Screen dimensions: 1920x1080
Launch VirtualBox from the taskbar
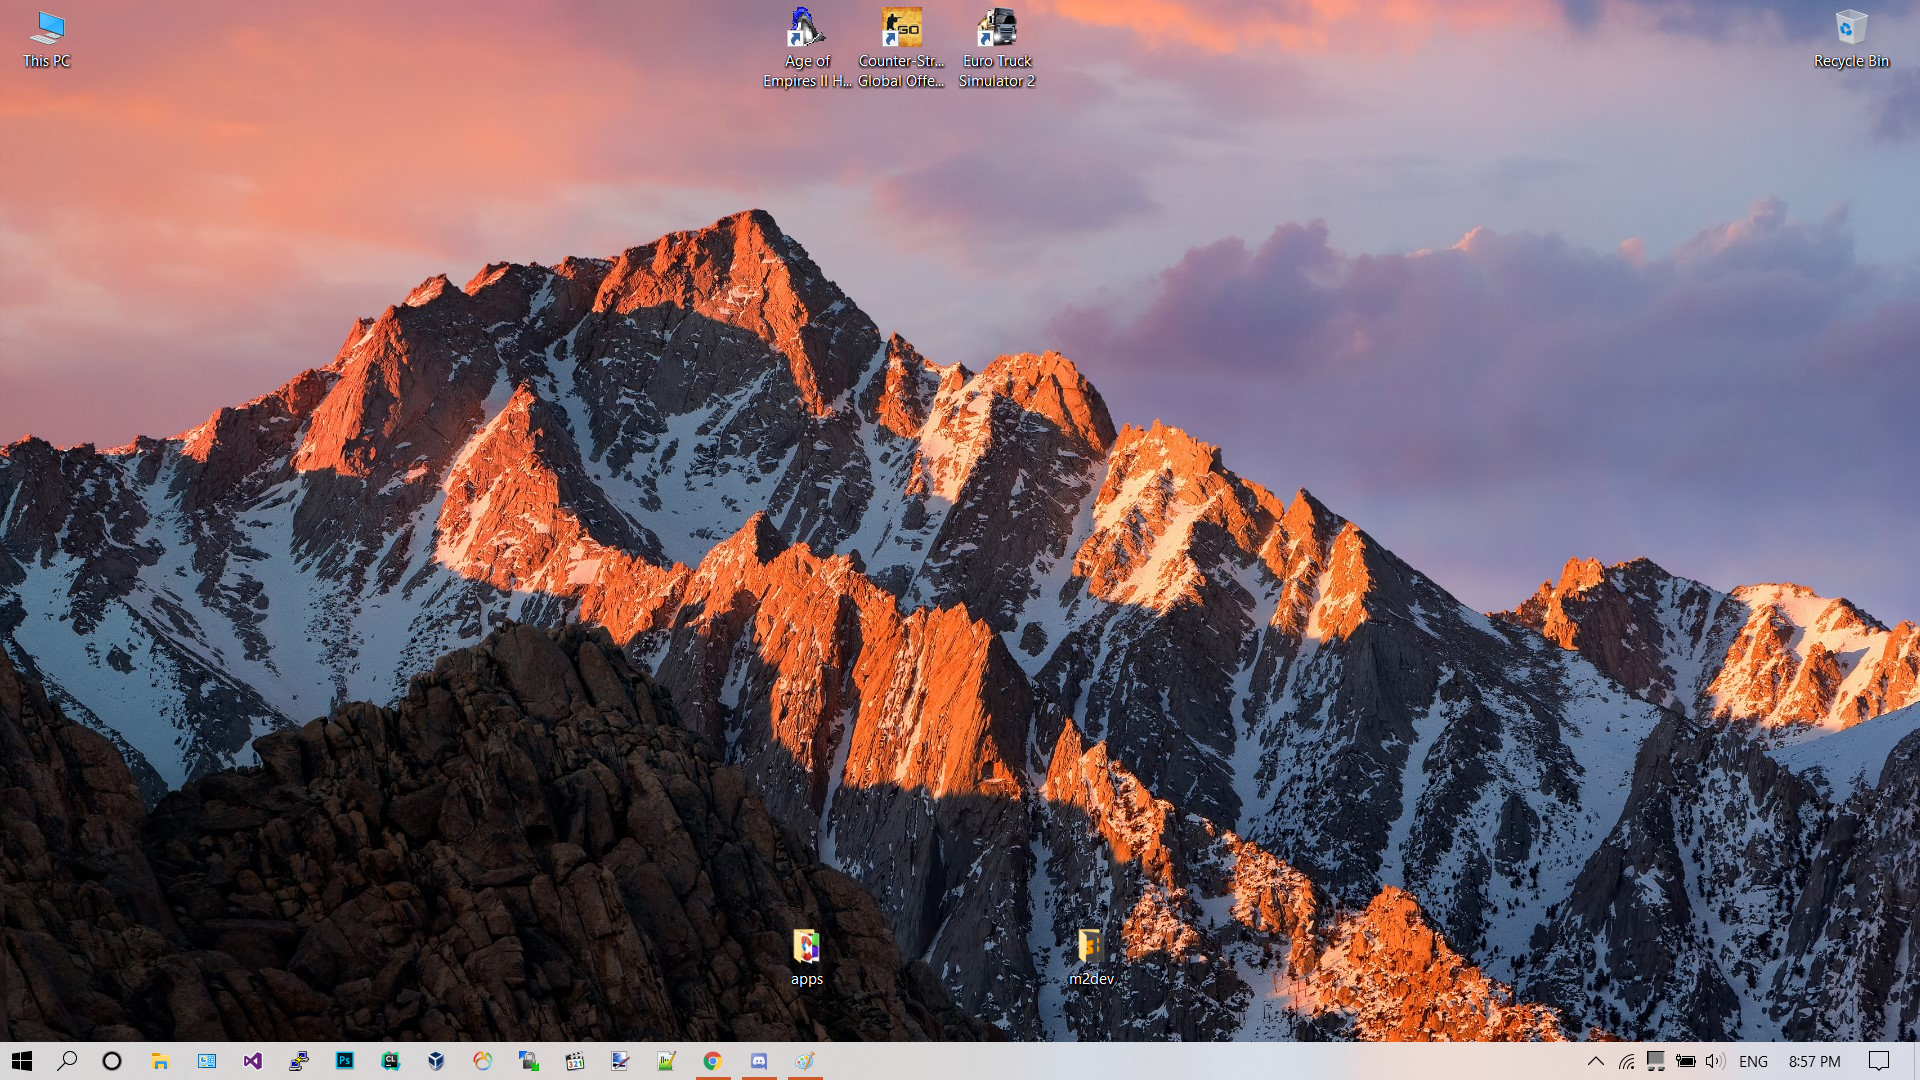tap(436, 1061)
